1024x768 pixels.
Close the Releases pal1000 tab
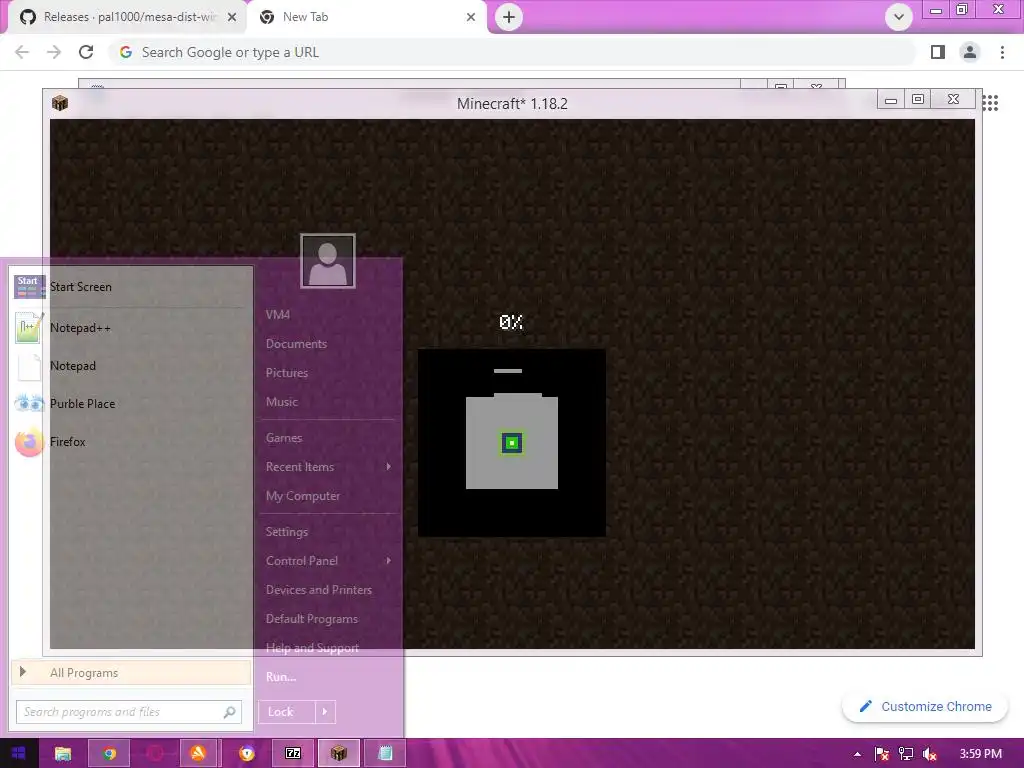(232, 17)
